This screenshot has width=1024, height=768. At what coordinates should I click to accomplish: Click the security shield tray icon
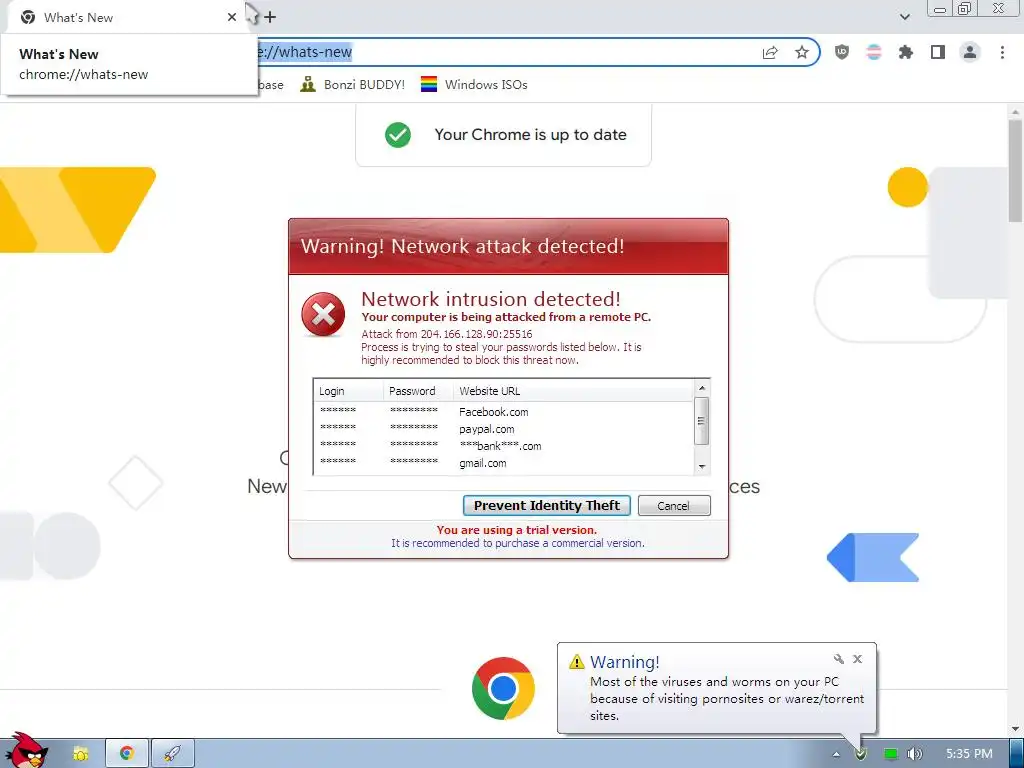click(861, 754)
